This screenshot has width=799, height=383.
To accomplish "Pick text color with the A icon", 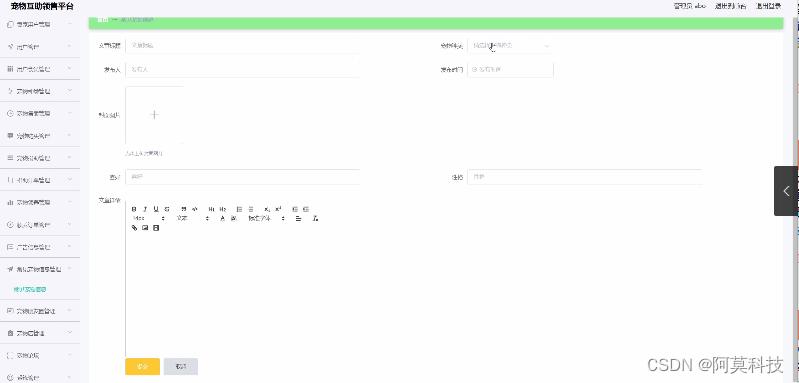I will (x=222, y=218).
